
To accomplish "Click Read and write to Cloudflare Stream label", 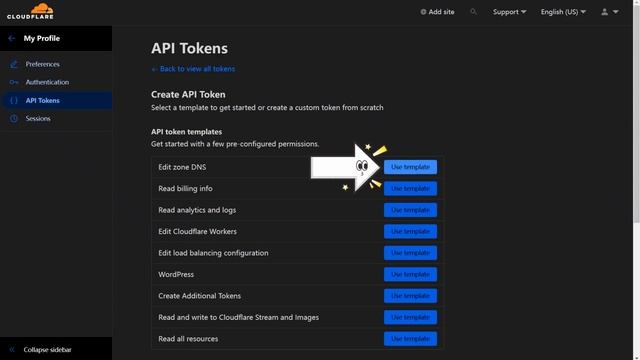I will (x=238, y=317).
